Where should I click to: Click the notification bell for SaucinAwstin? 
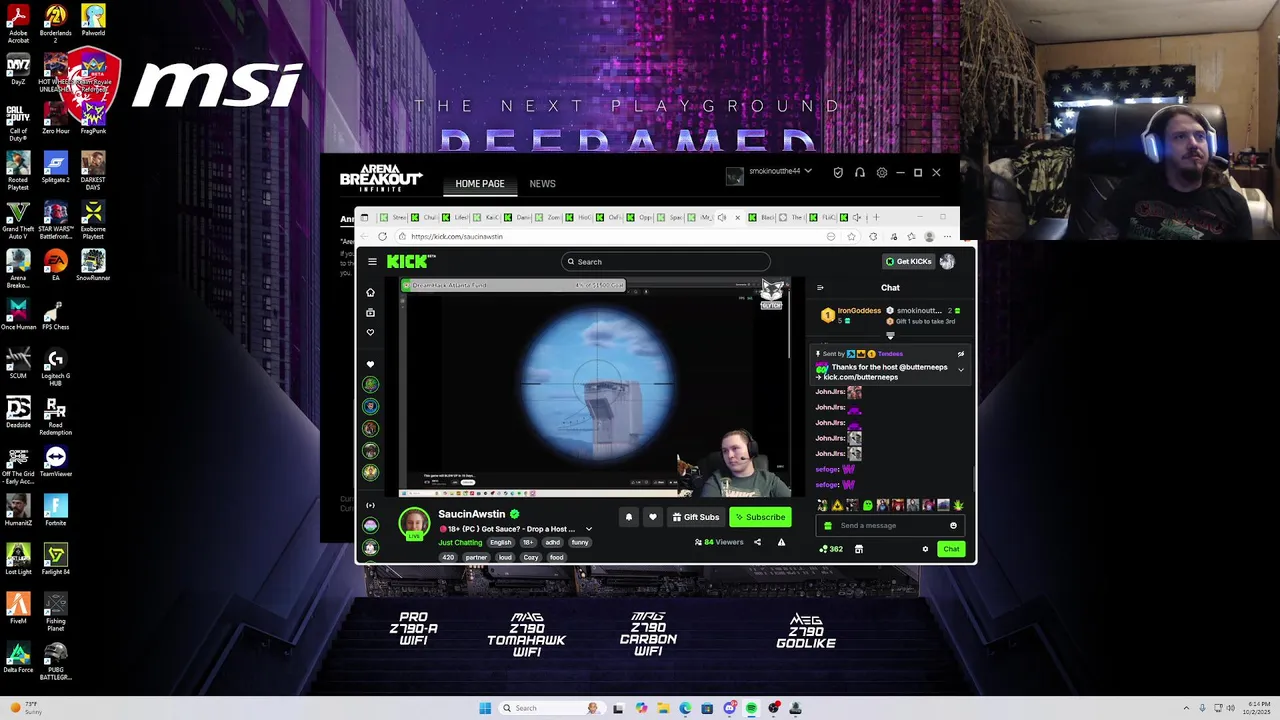[x=629, y=517]
